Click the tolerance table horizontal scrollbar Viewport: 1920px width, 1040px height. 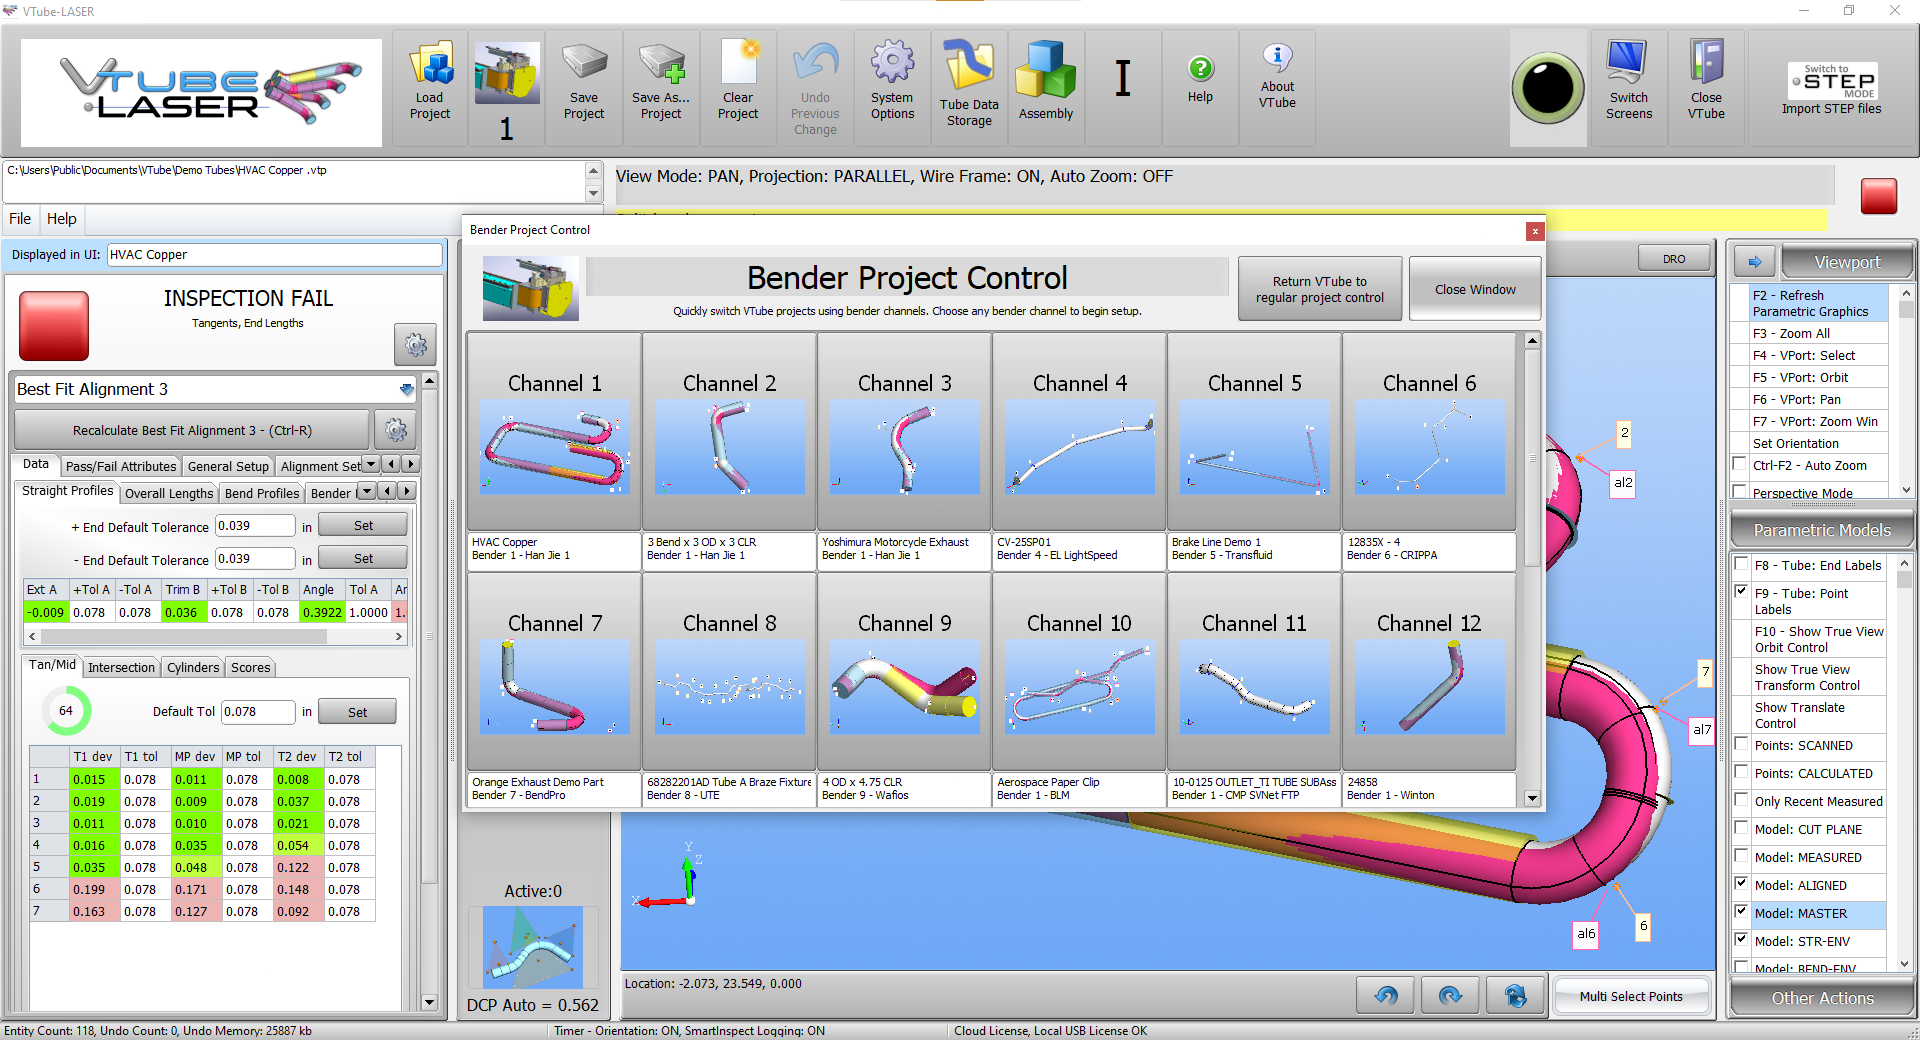pyautogui.click(x=215, y=636)
